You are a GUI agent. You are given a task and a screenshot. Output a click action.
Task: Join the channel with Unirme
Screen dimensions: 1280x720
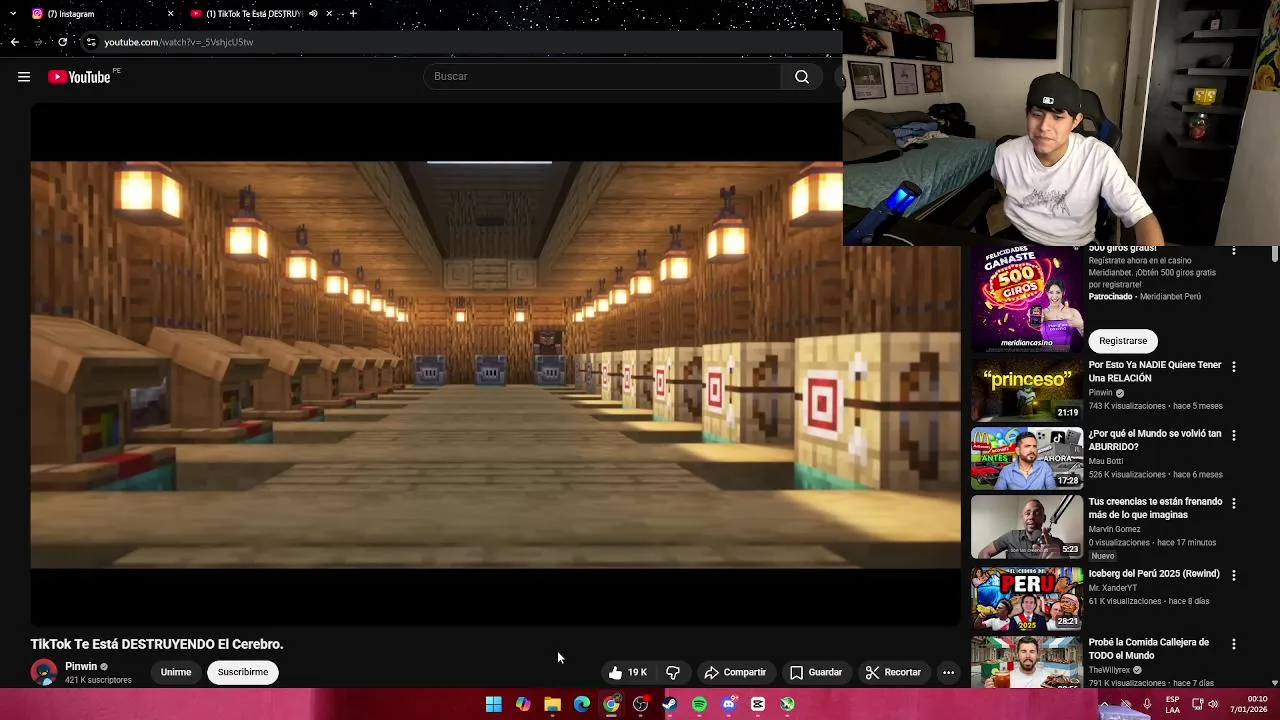pyautogui.click(x=176, y=673)
